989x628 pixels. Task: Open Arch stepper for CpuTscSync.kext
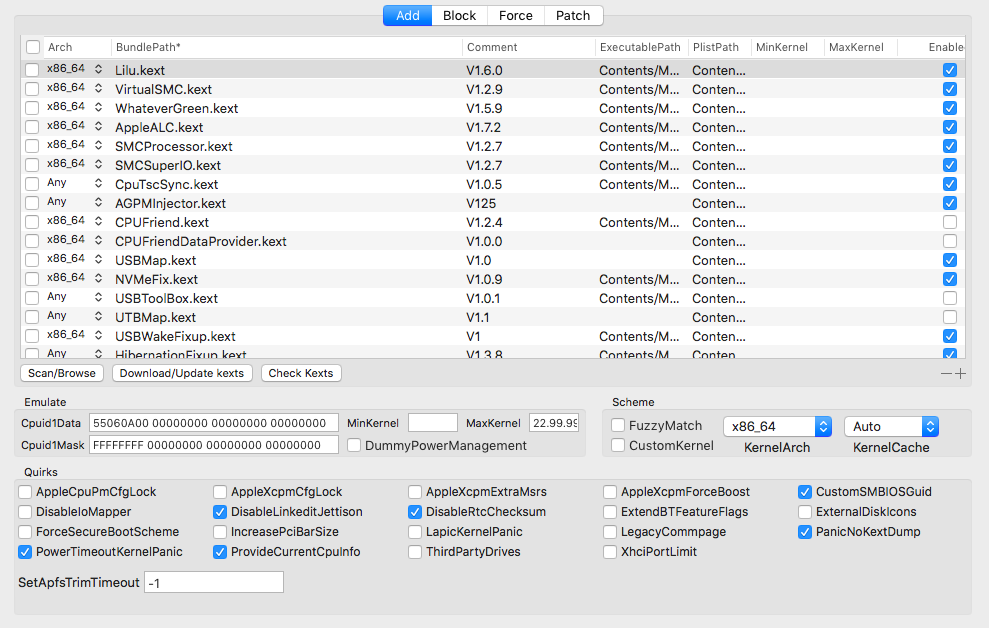pyautogui.click(x=98, y=183)
